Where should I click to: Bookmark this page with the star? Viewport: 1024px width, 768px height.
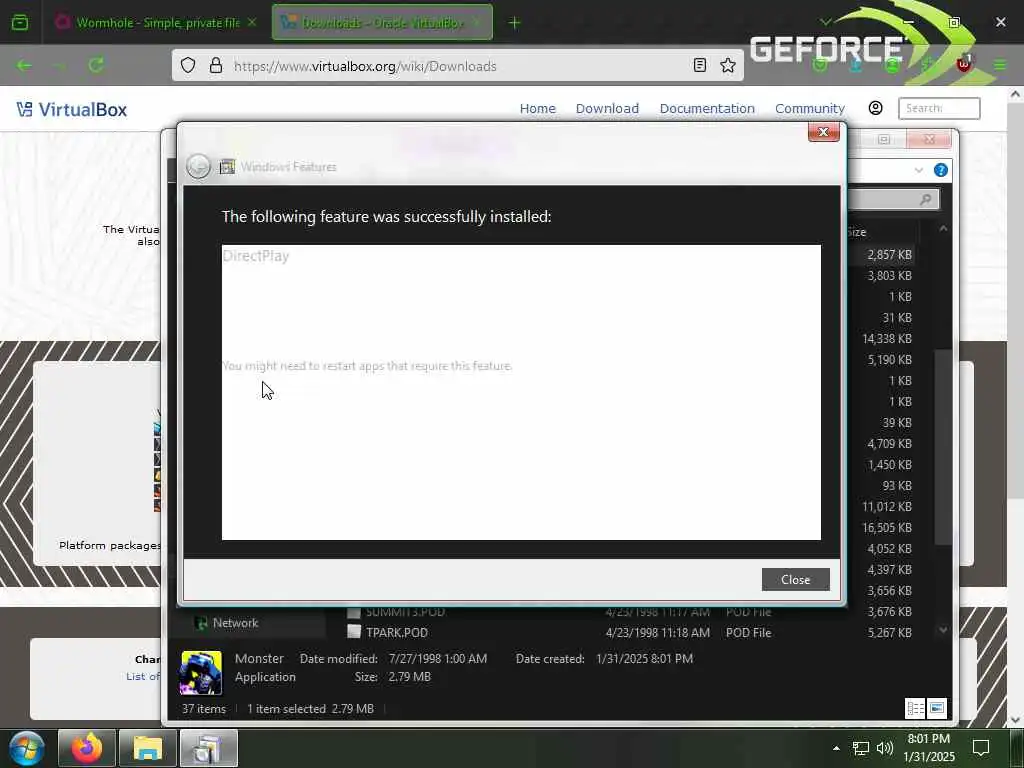(728, 65)
